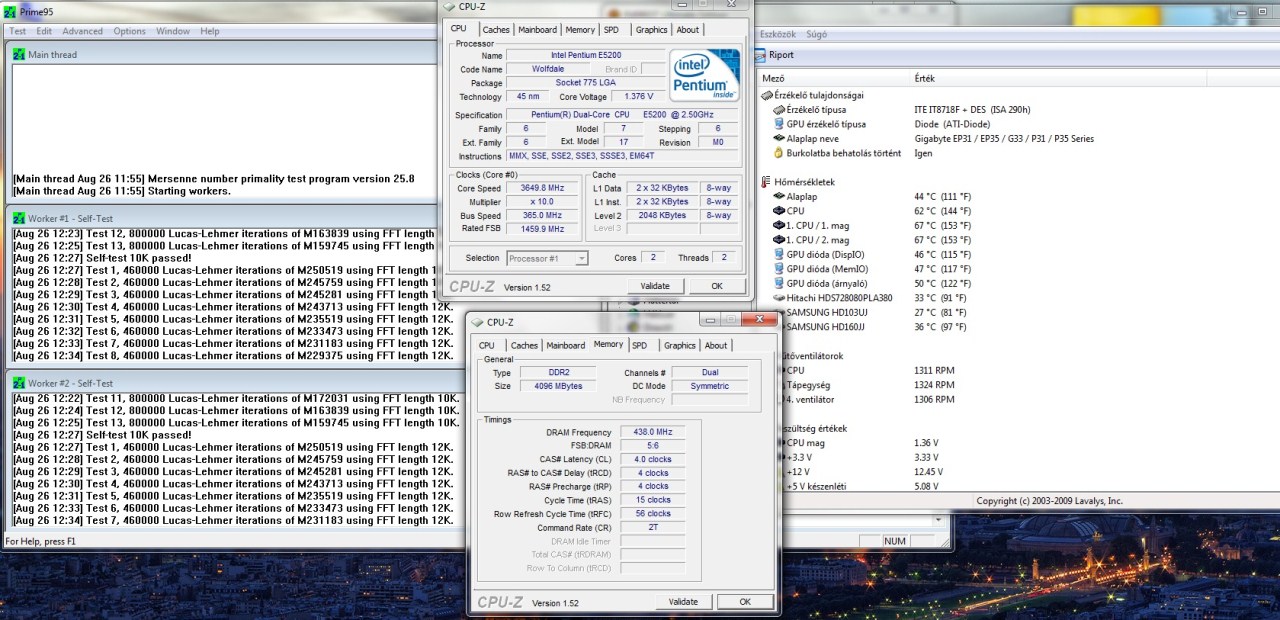Click the CPU-Z Memory window title icon

[477, 322]
